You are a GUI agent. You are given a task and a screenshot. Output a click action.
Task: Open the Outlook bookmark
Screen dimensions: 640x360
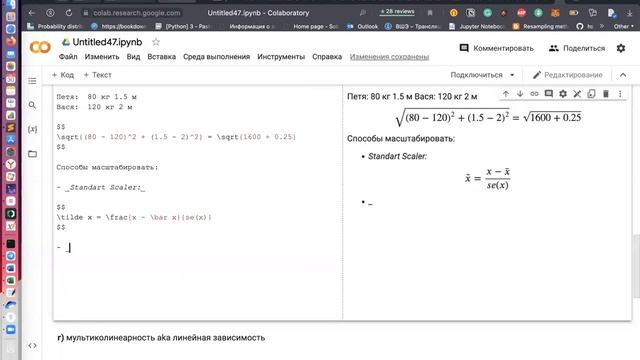[x=362, y=26]
